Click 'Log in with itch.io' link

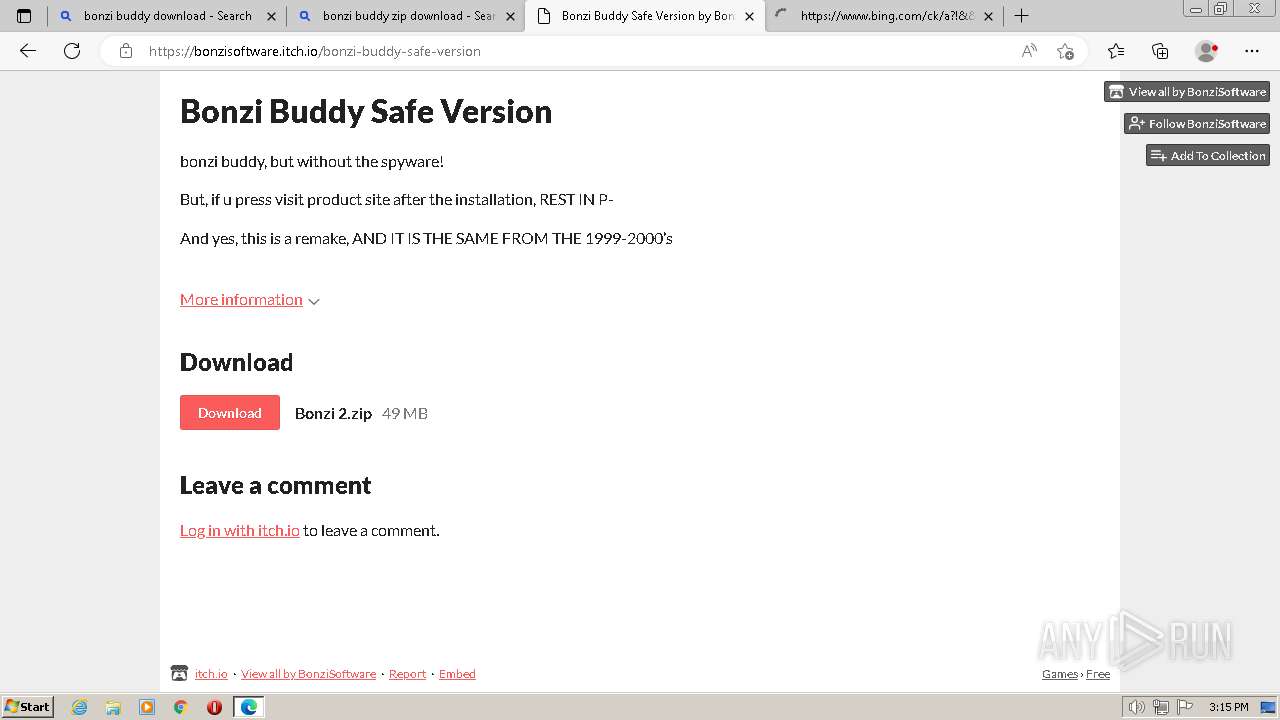(240, 531)
